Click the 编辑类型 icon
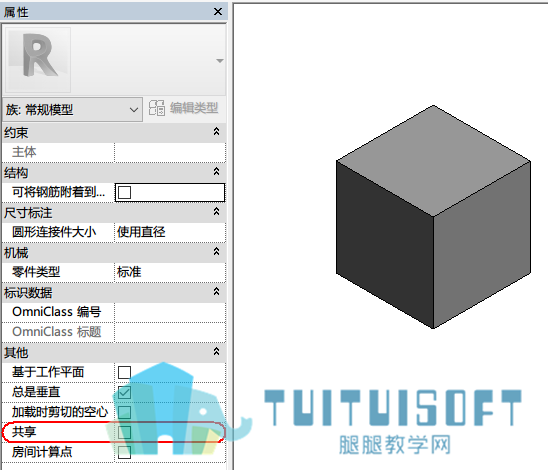Viewport: 548px width, 470px height. [157, 108]
